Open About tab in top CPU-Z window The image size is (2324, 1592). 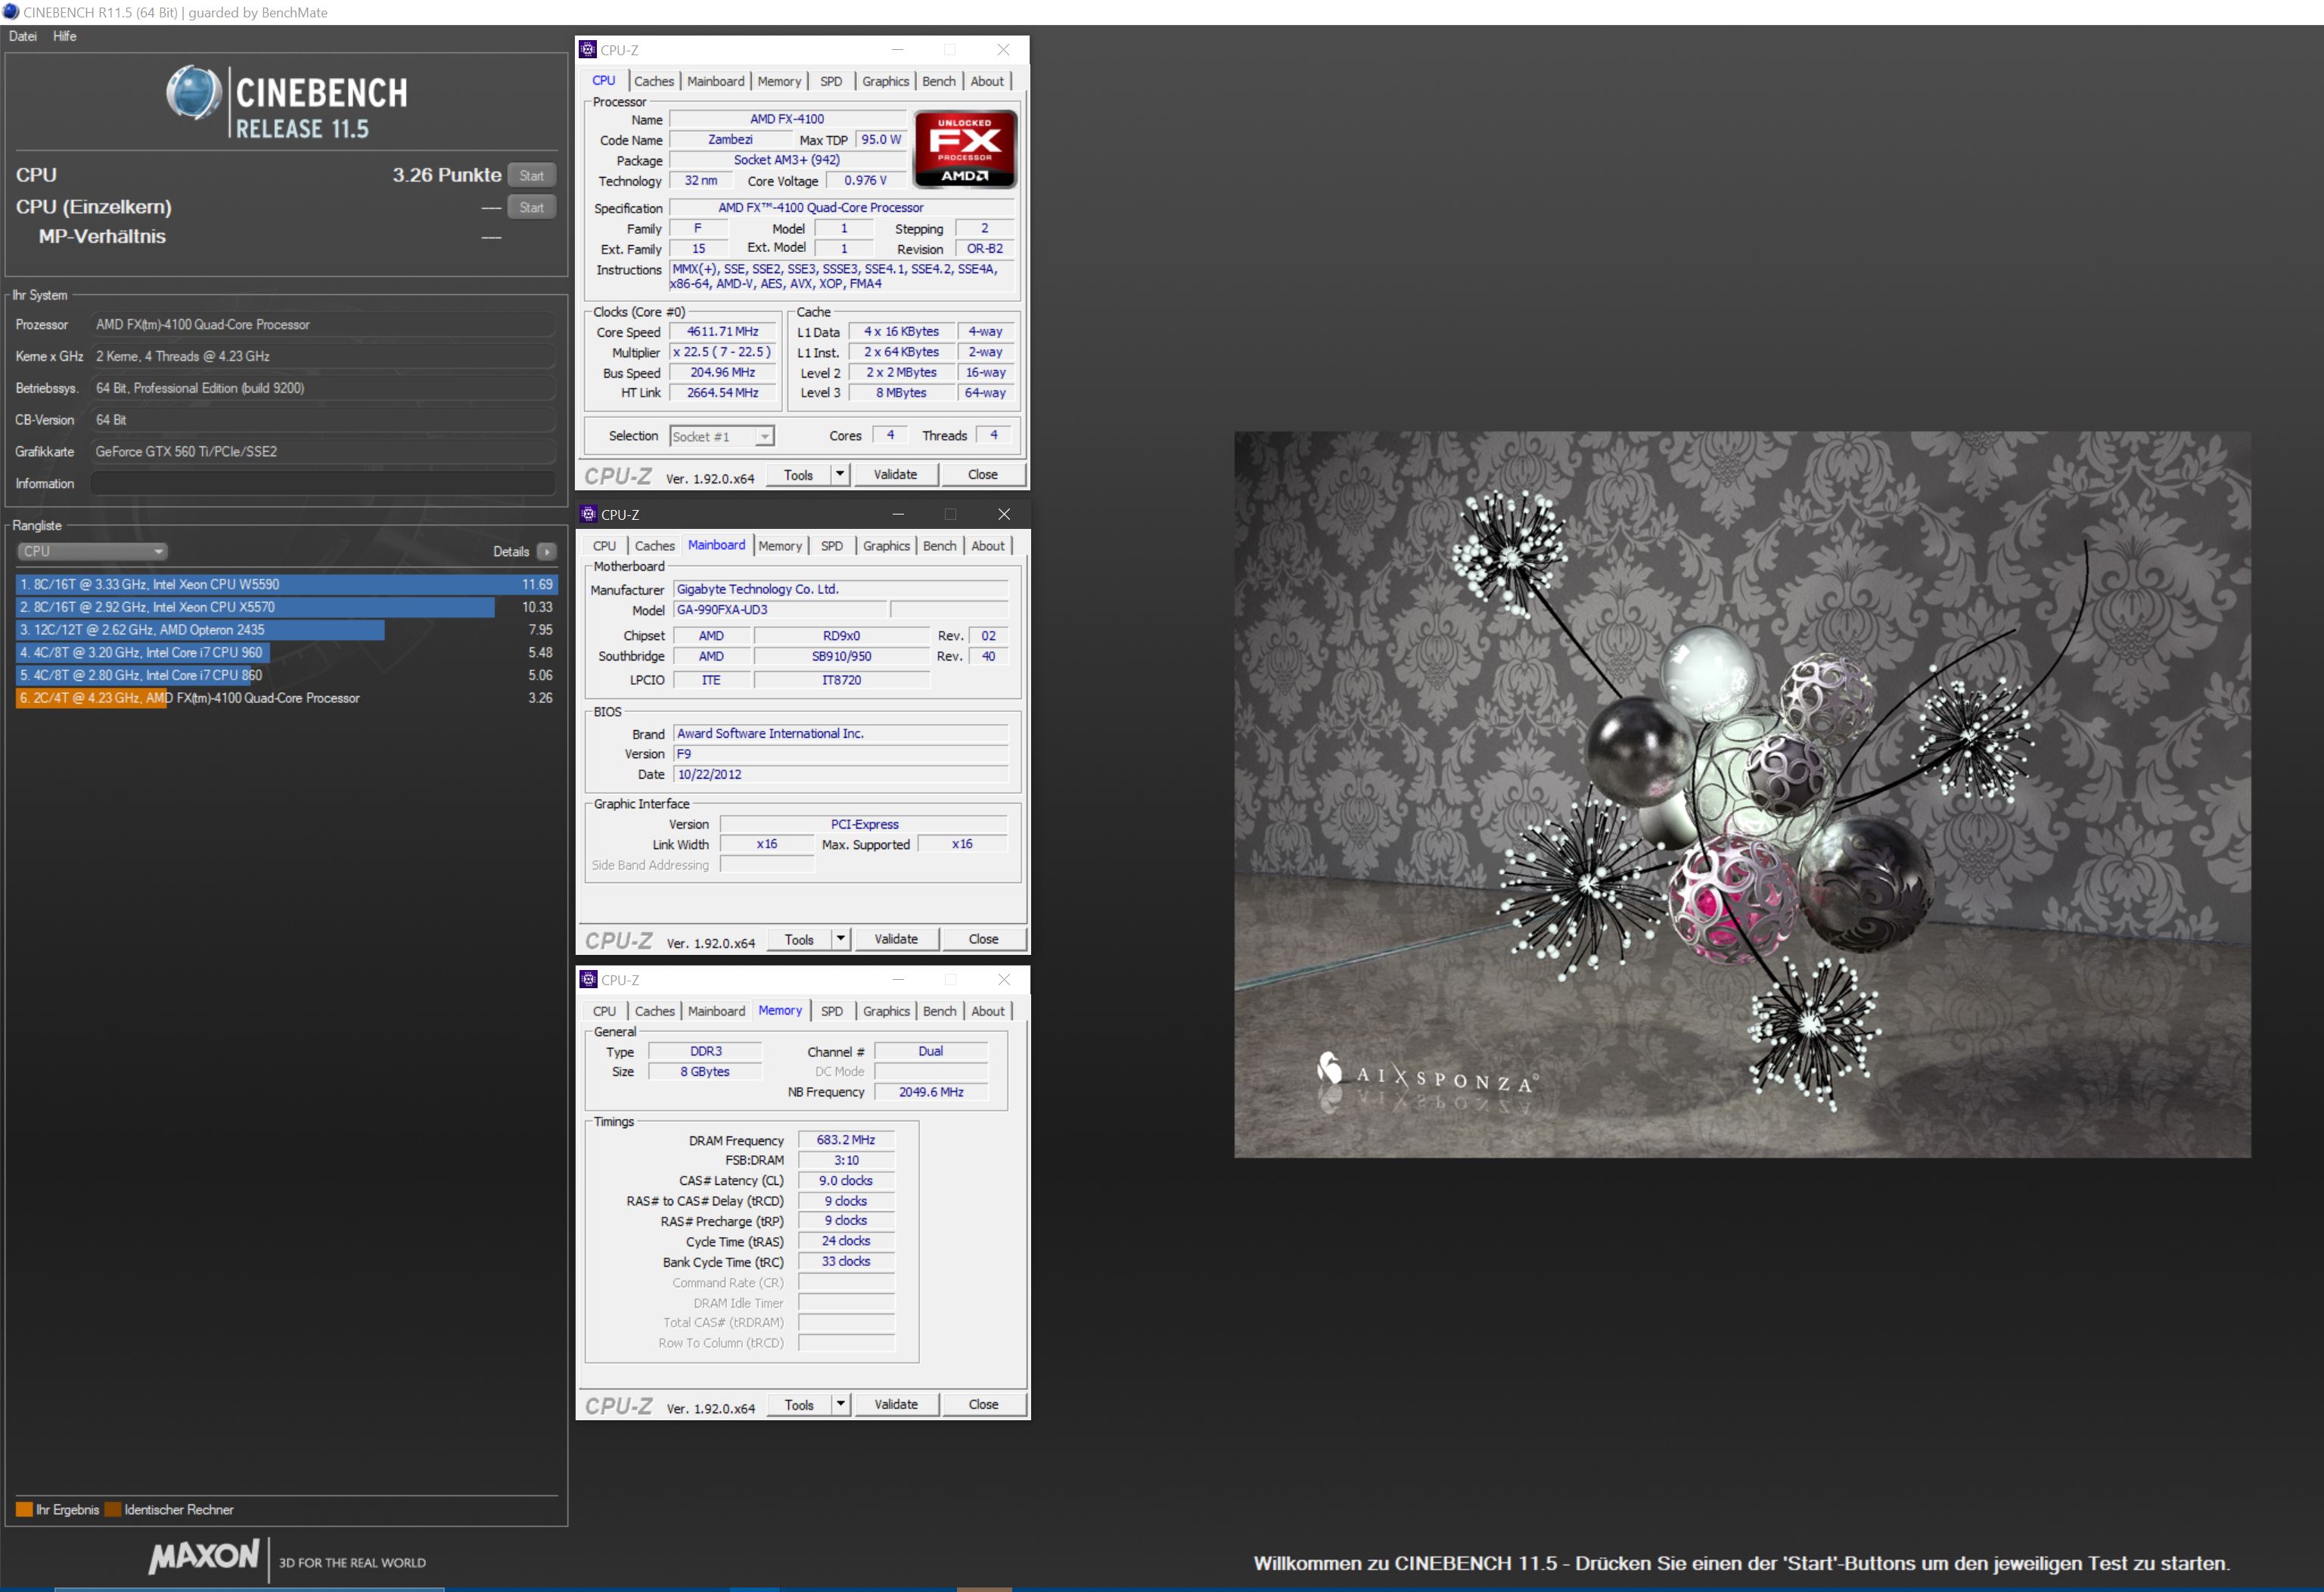[x=987, y=81]
